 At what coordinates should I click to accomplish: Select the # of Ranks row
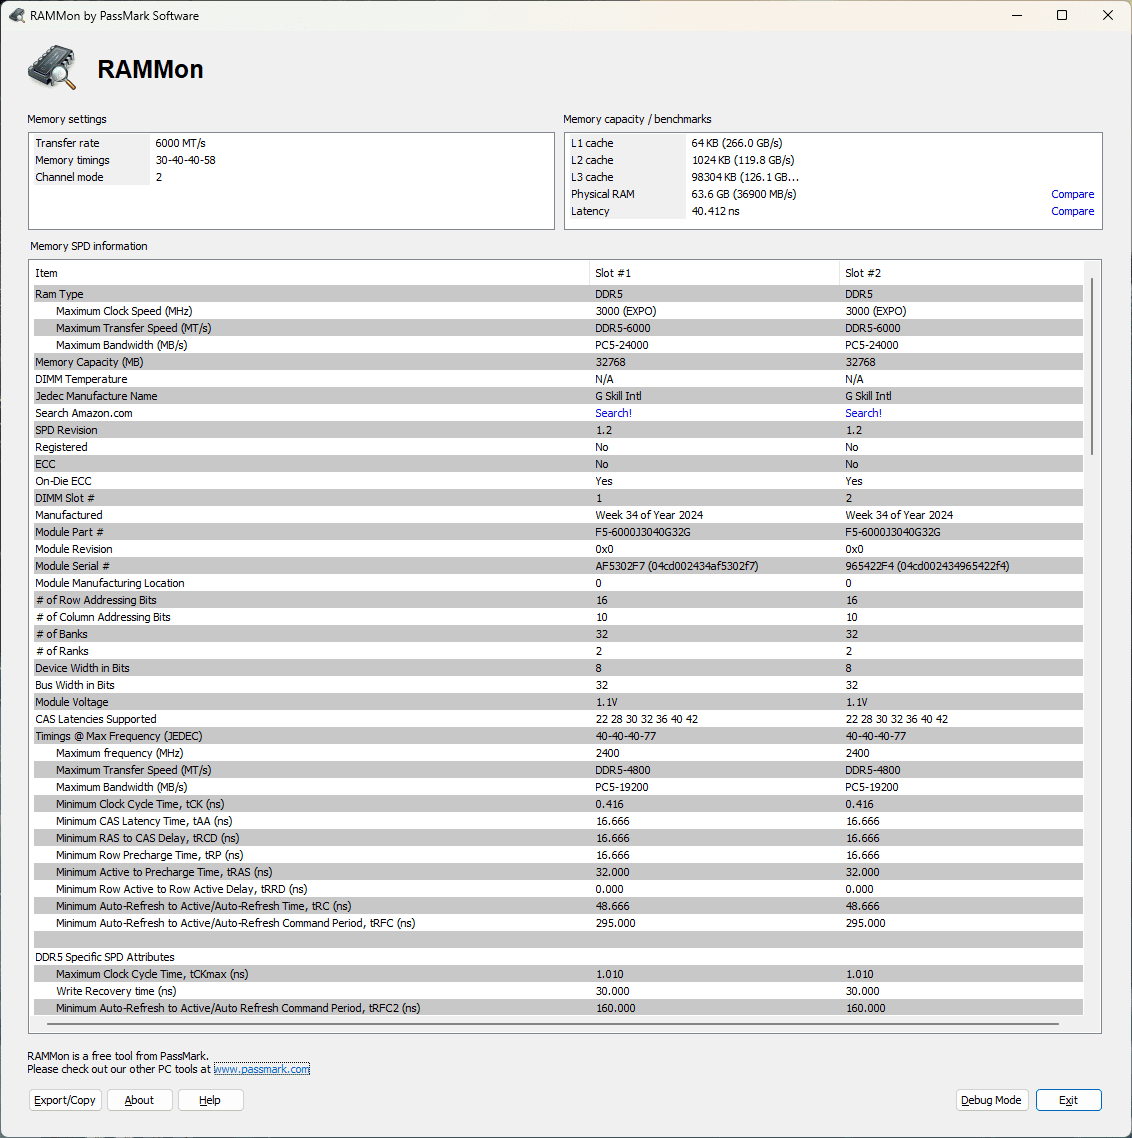click(558, 651)
